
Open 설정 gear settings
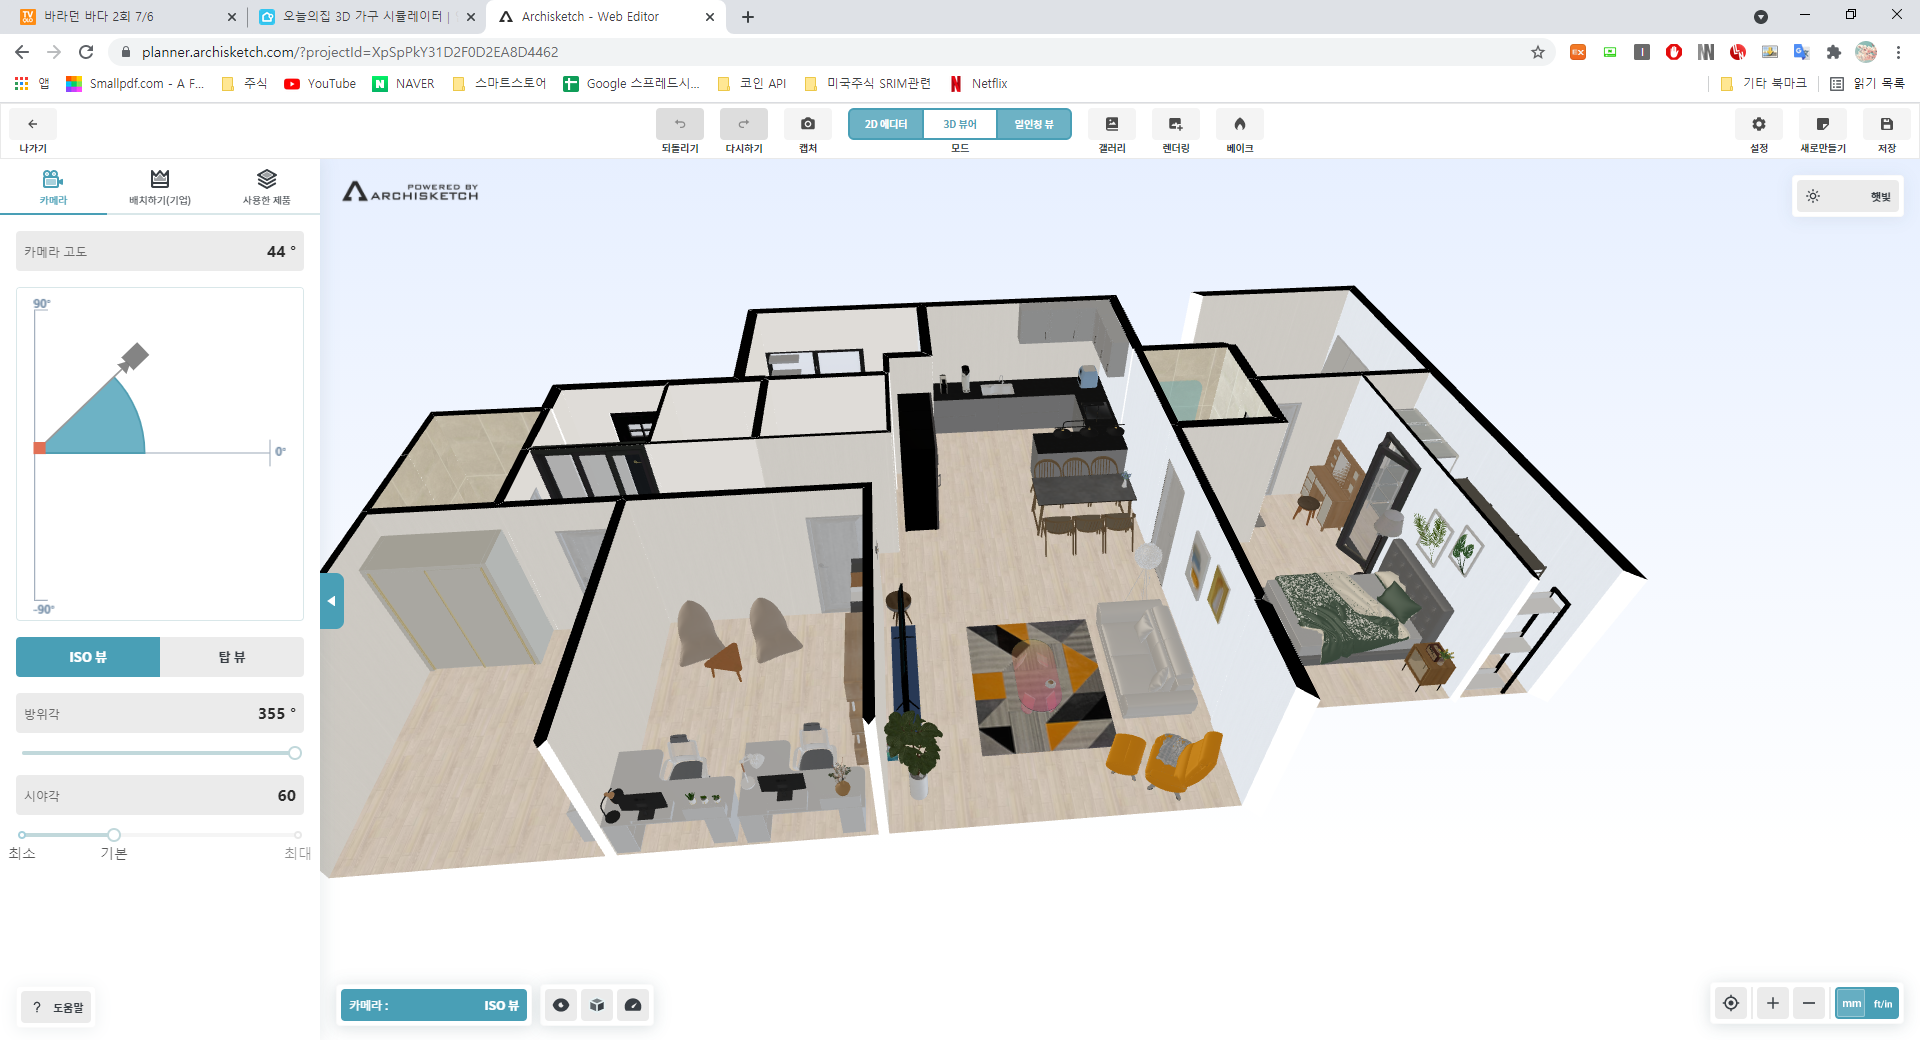(x=1759, y=124)
